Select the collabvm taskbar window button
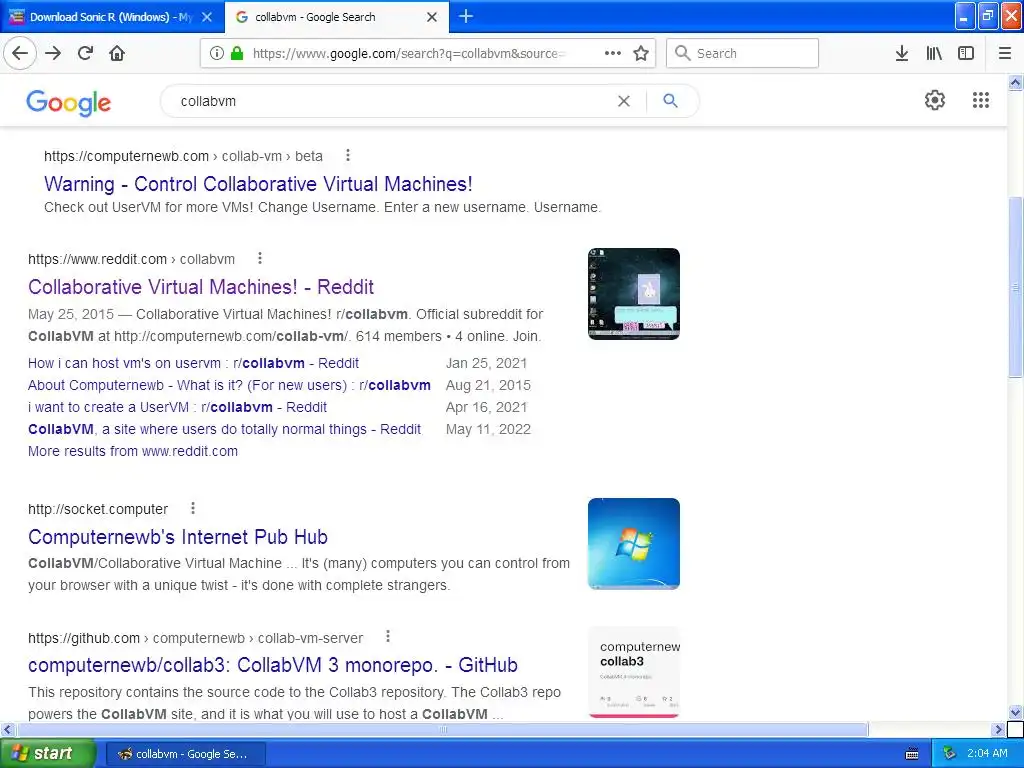The image size is (1024, 768). click(185, 754)
